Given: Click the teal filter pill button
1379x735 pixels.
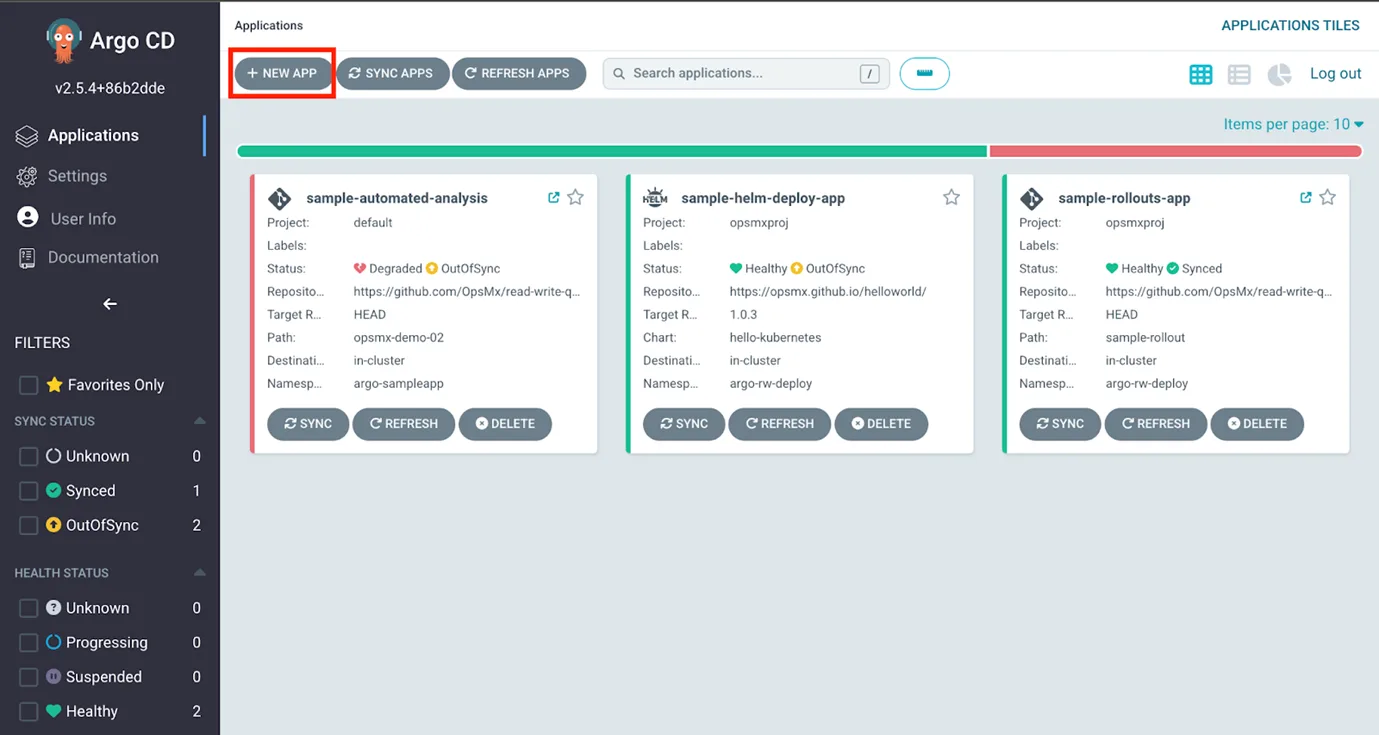Looking at the screenshot, I should click(924, 73).
